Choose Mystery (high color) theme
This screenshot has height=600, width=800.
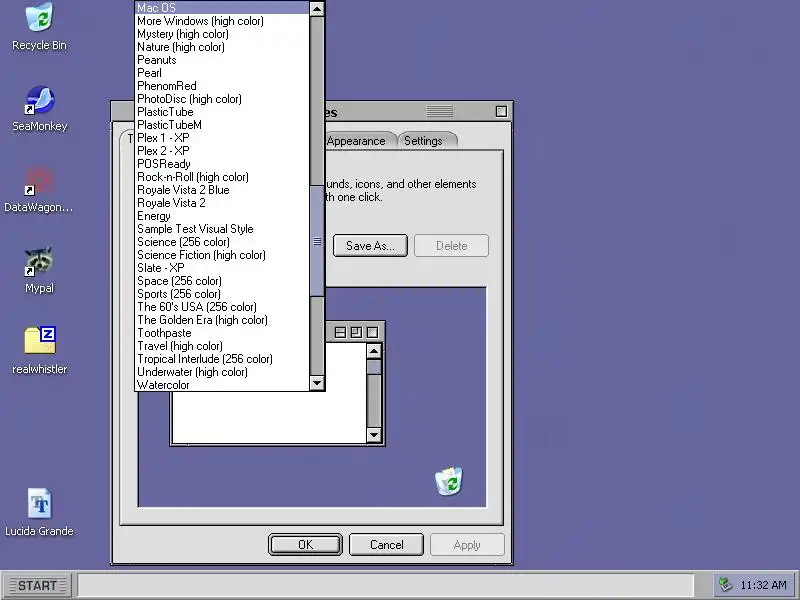coord(222,34)
